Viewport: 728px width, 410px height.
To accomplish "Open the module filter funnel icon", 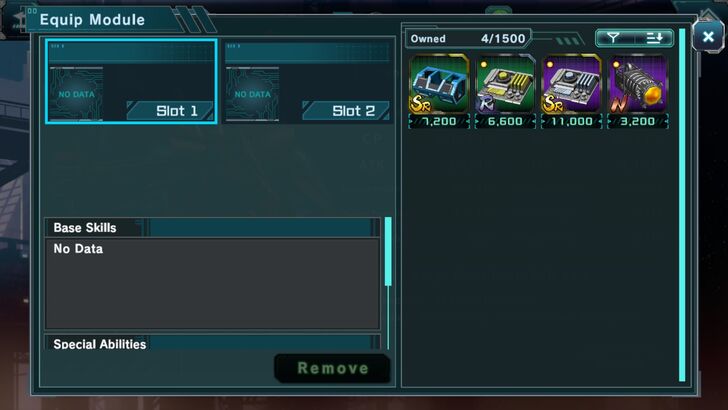I will pyautogui.click(x=613, y=38).
